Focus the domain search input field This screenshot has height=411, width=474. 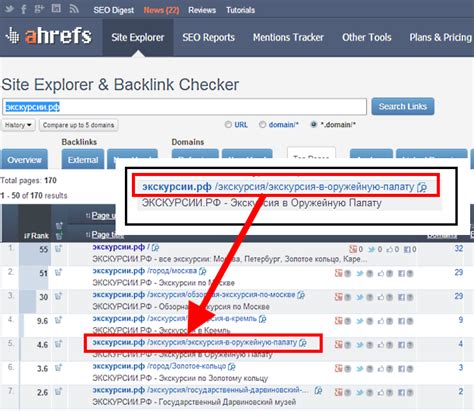tap(185, 107)
